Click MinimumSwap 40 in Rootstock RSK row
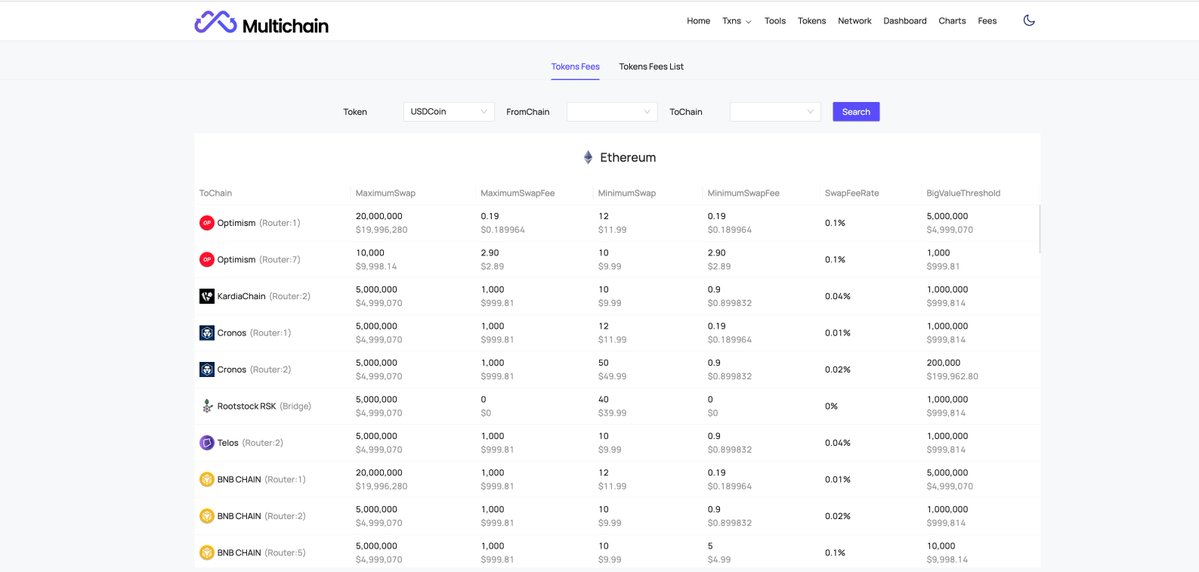 tap(604, 400)
